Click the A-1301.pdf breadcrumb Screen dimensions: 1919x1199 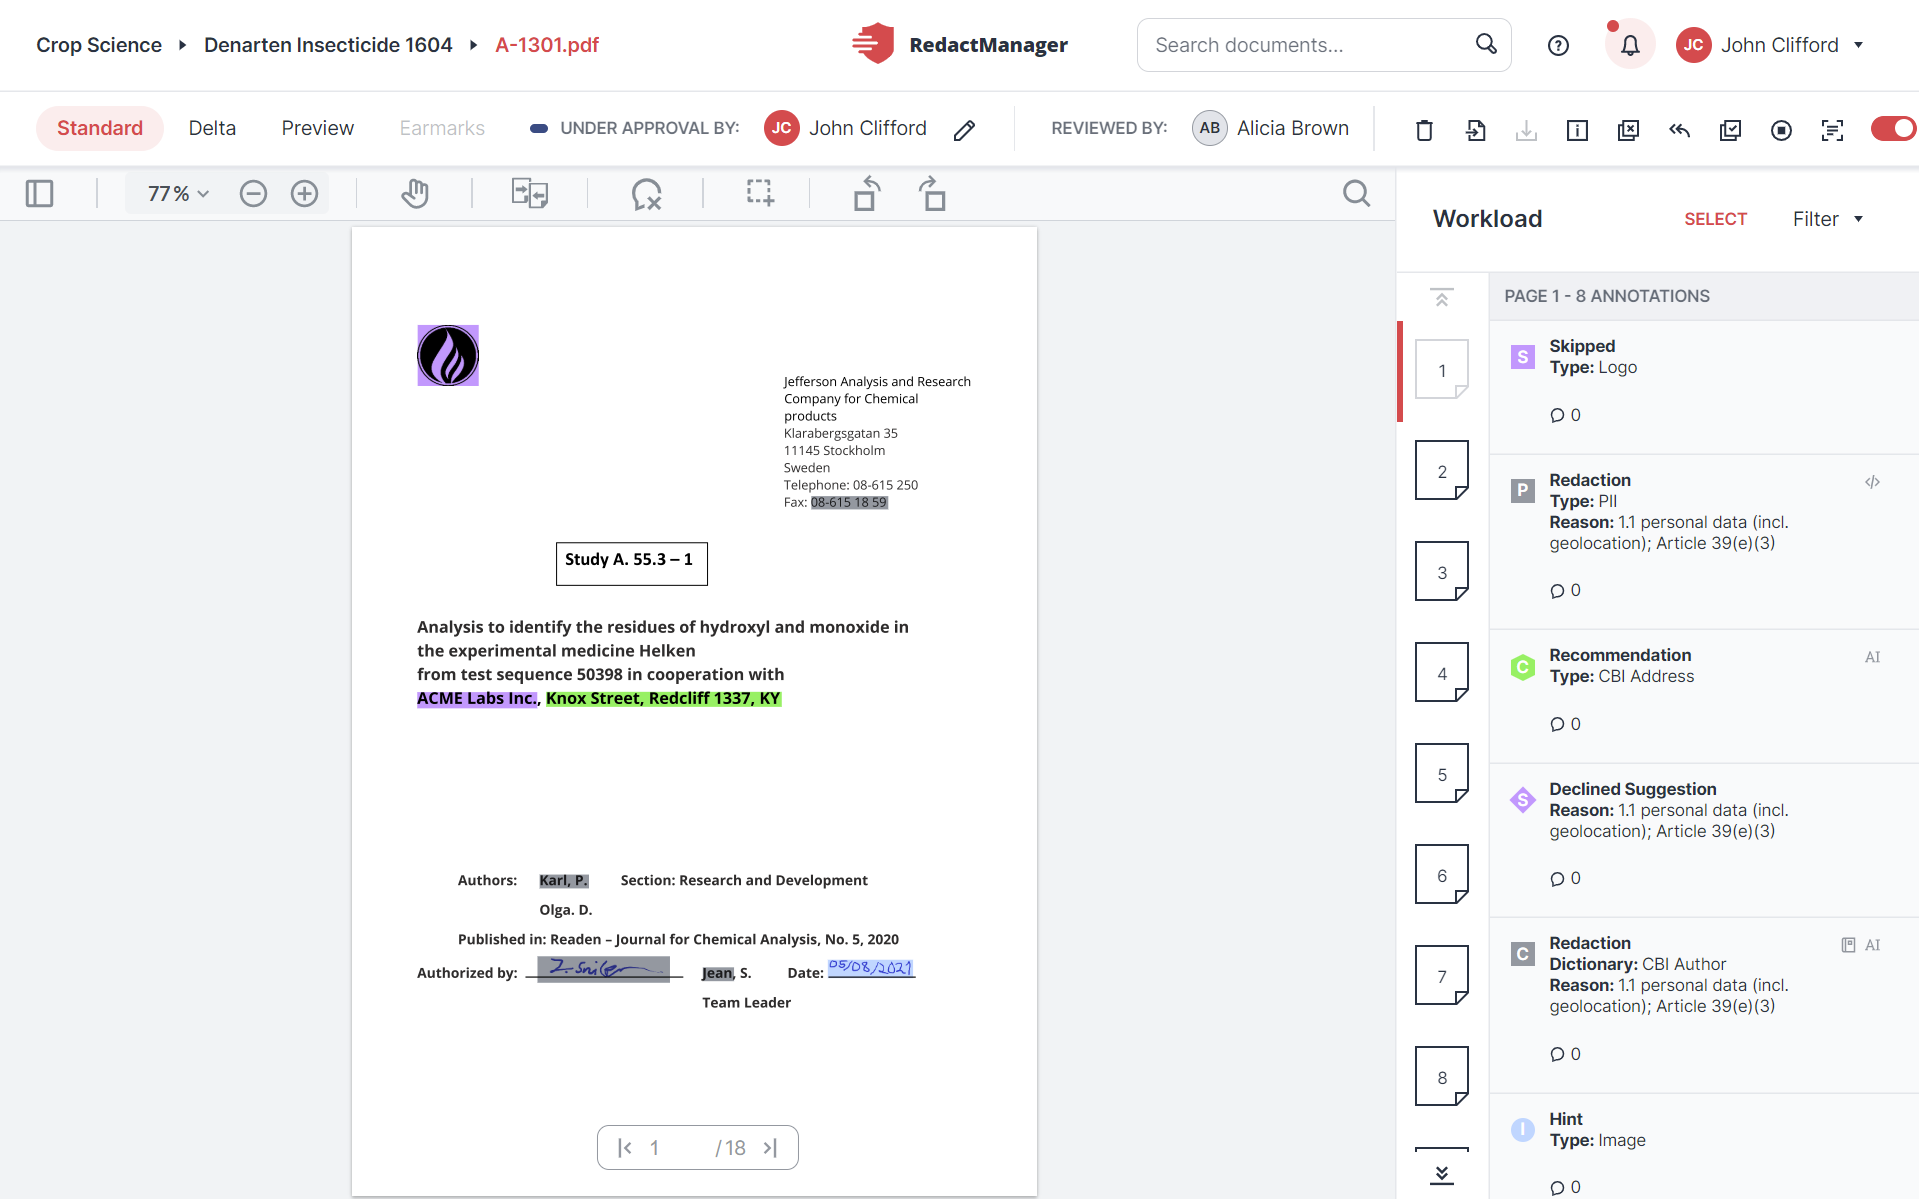547,45
